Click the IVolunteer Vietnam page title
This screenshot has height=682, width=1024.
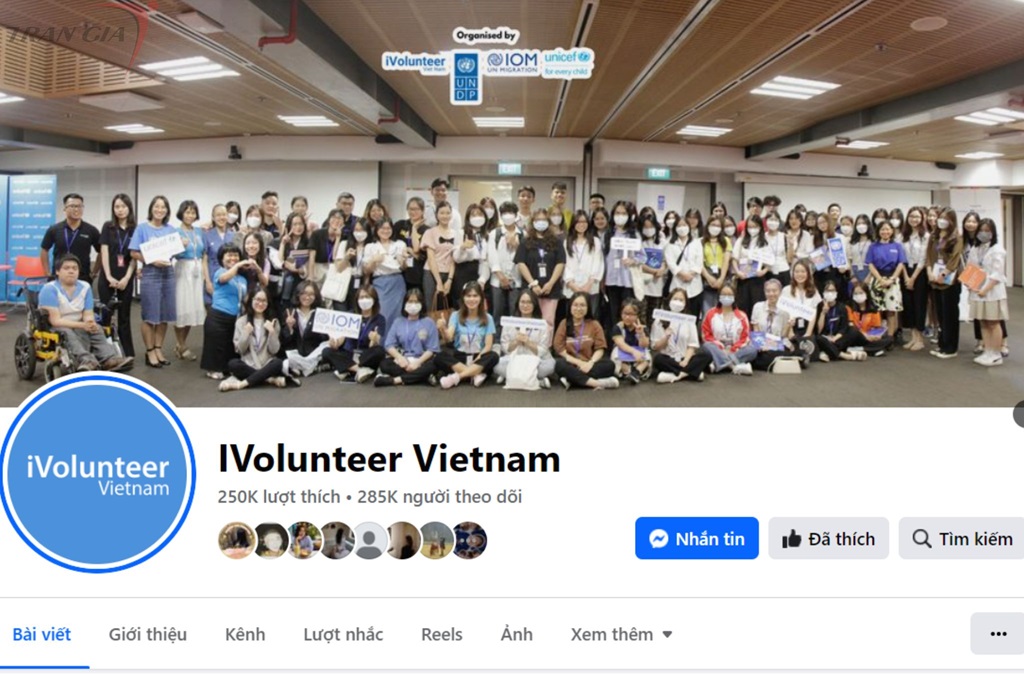pyautogui.click(x=389, y=459)
